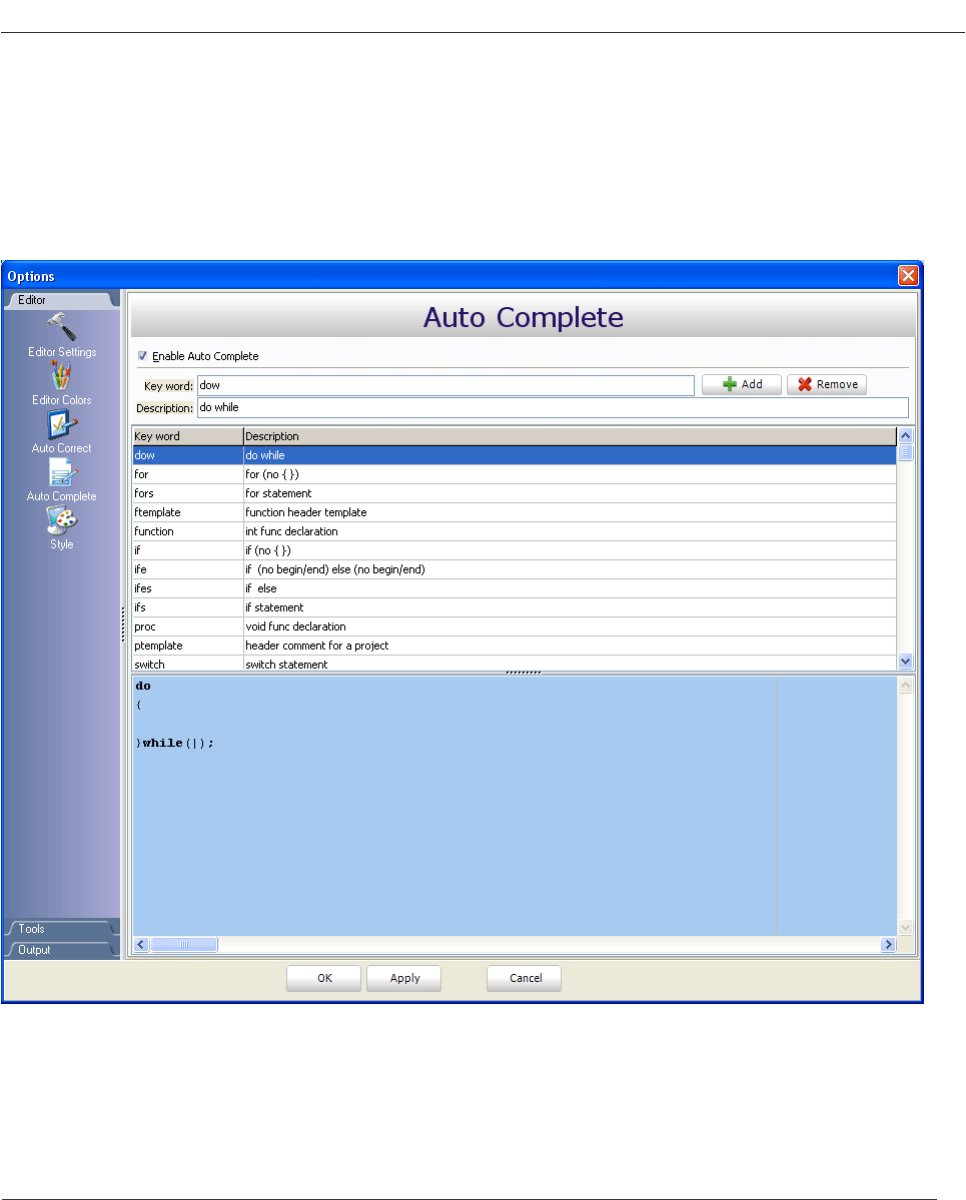Screen dimensions: 966x1200
Task: Click keyword list scroll down arrow
Action: point(905,661)
